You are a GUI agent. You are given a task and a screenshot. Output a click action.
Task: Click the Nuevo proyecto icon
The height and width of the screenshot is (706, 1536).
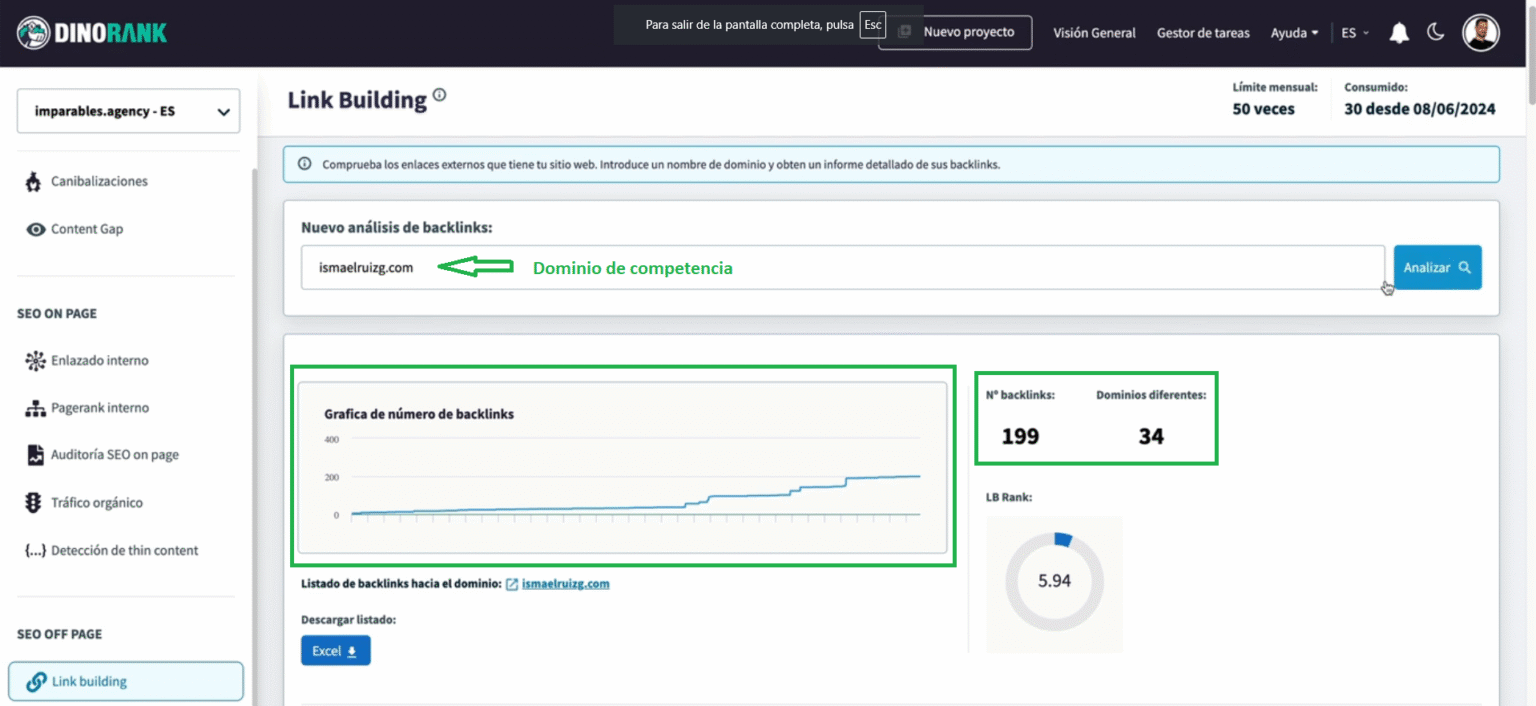point(904,32)
